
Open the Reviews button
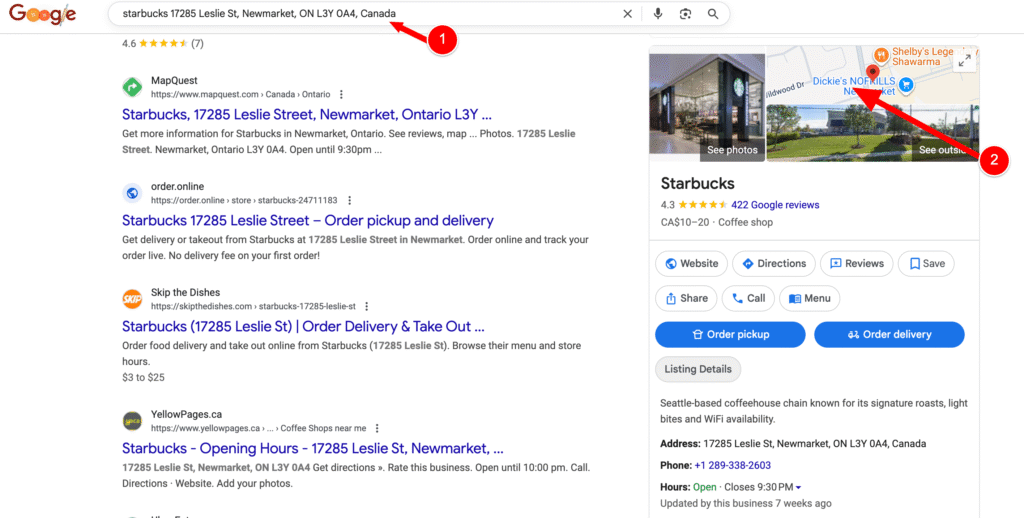856,264
